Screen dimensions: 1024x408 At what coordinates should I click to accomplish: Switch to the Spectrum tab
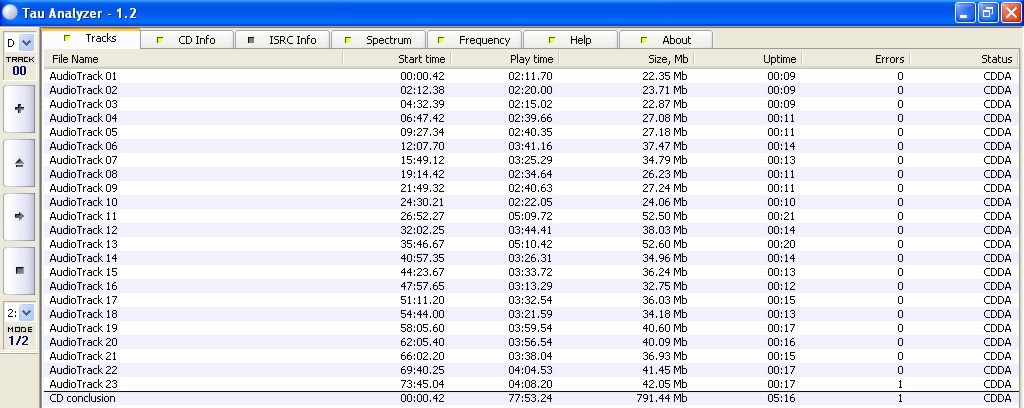pyautogui.click(x=378, y=40)
